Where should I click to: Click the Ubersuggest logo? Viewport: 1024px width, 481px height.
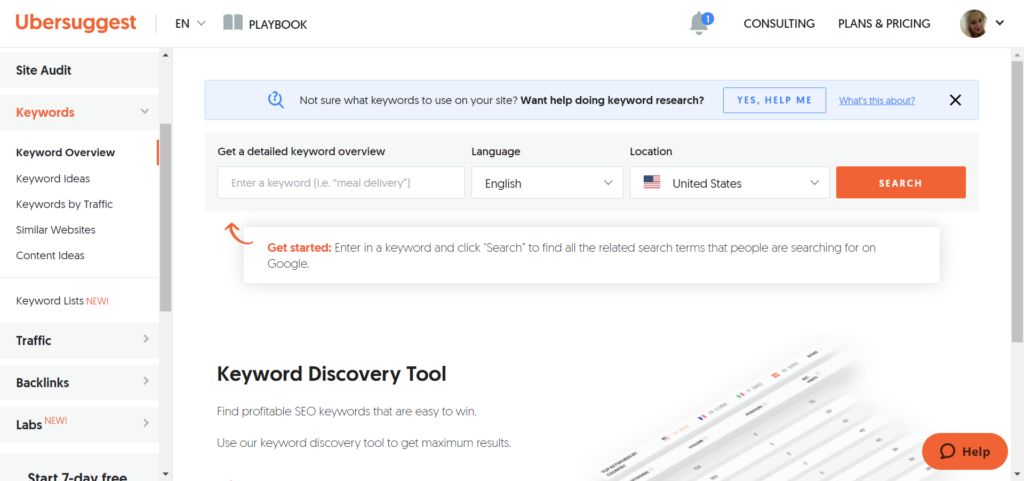click(x=76, y=23)
